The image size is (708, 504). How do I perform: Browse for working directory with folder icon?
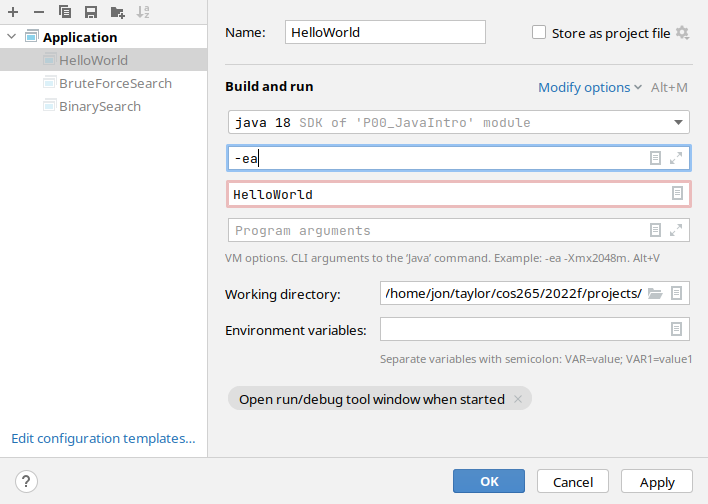(x=655, y=293)
